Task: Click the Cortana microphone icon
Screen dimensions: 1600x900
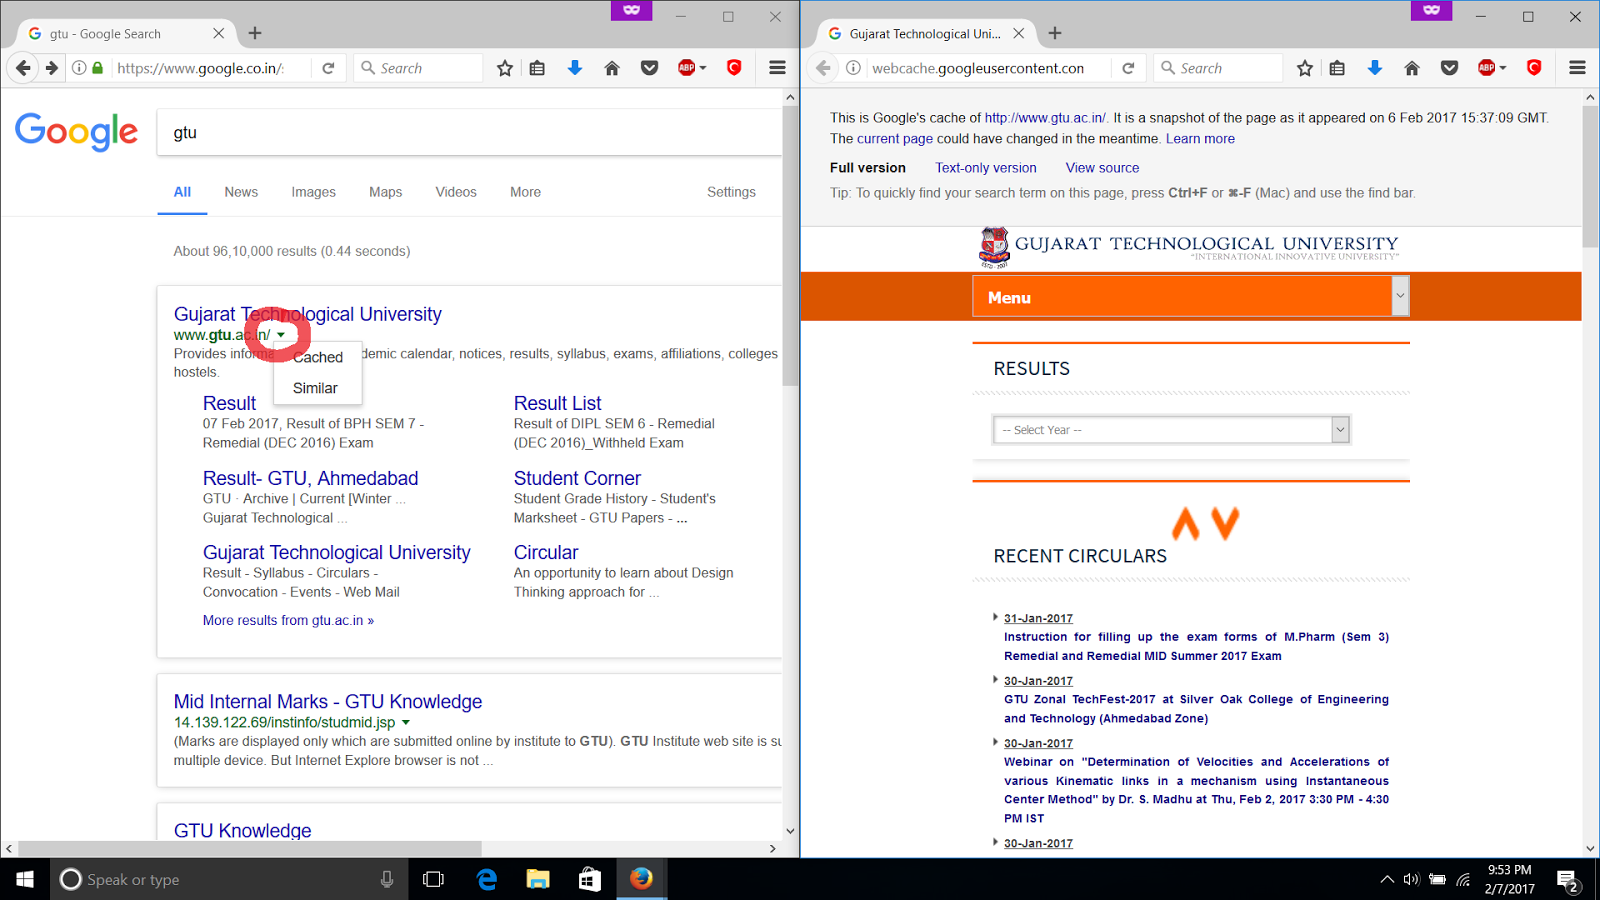Action: [387, 879]
